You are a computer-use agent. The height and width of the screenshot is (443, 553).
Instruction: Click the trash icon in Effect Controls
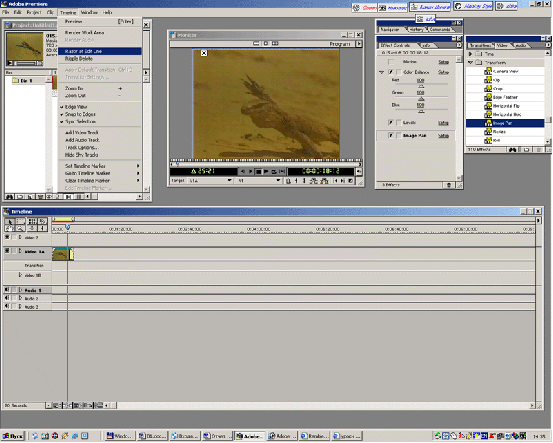pos(449,185)
